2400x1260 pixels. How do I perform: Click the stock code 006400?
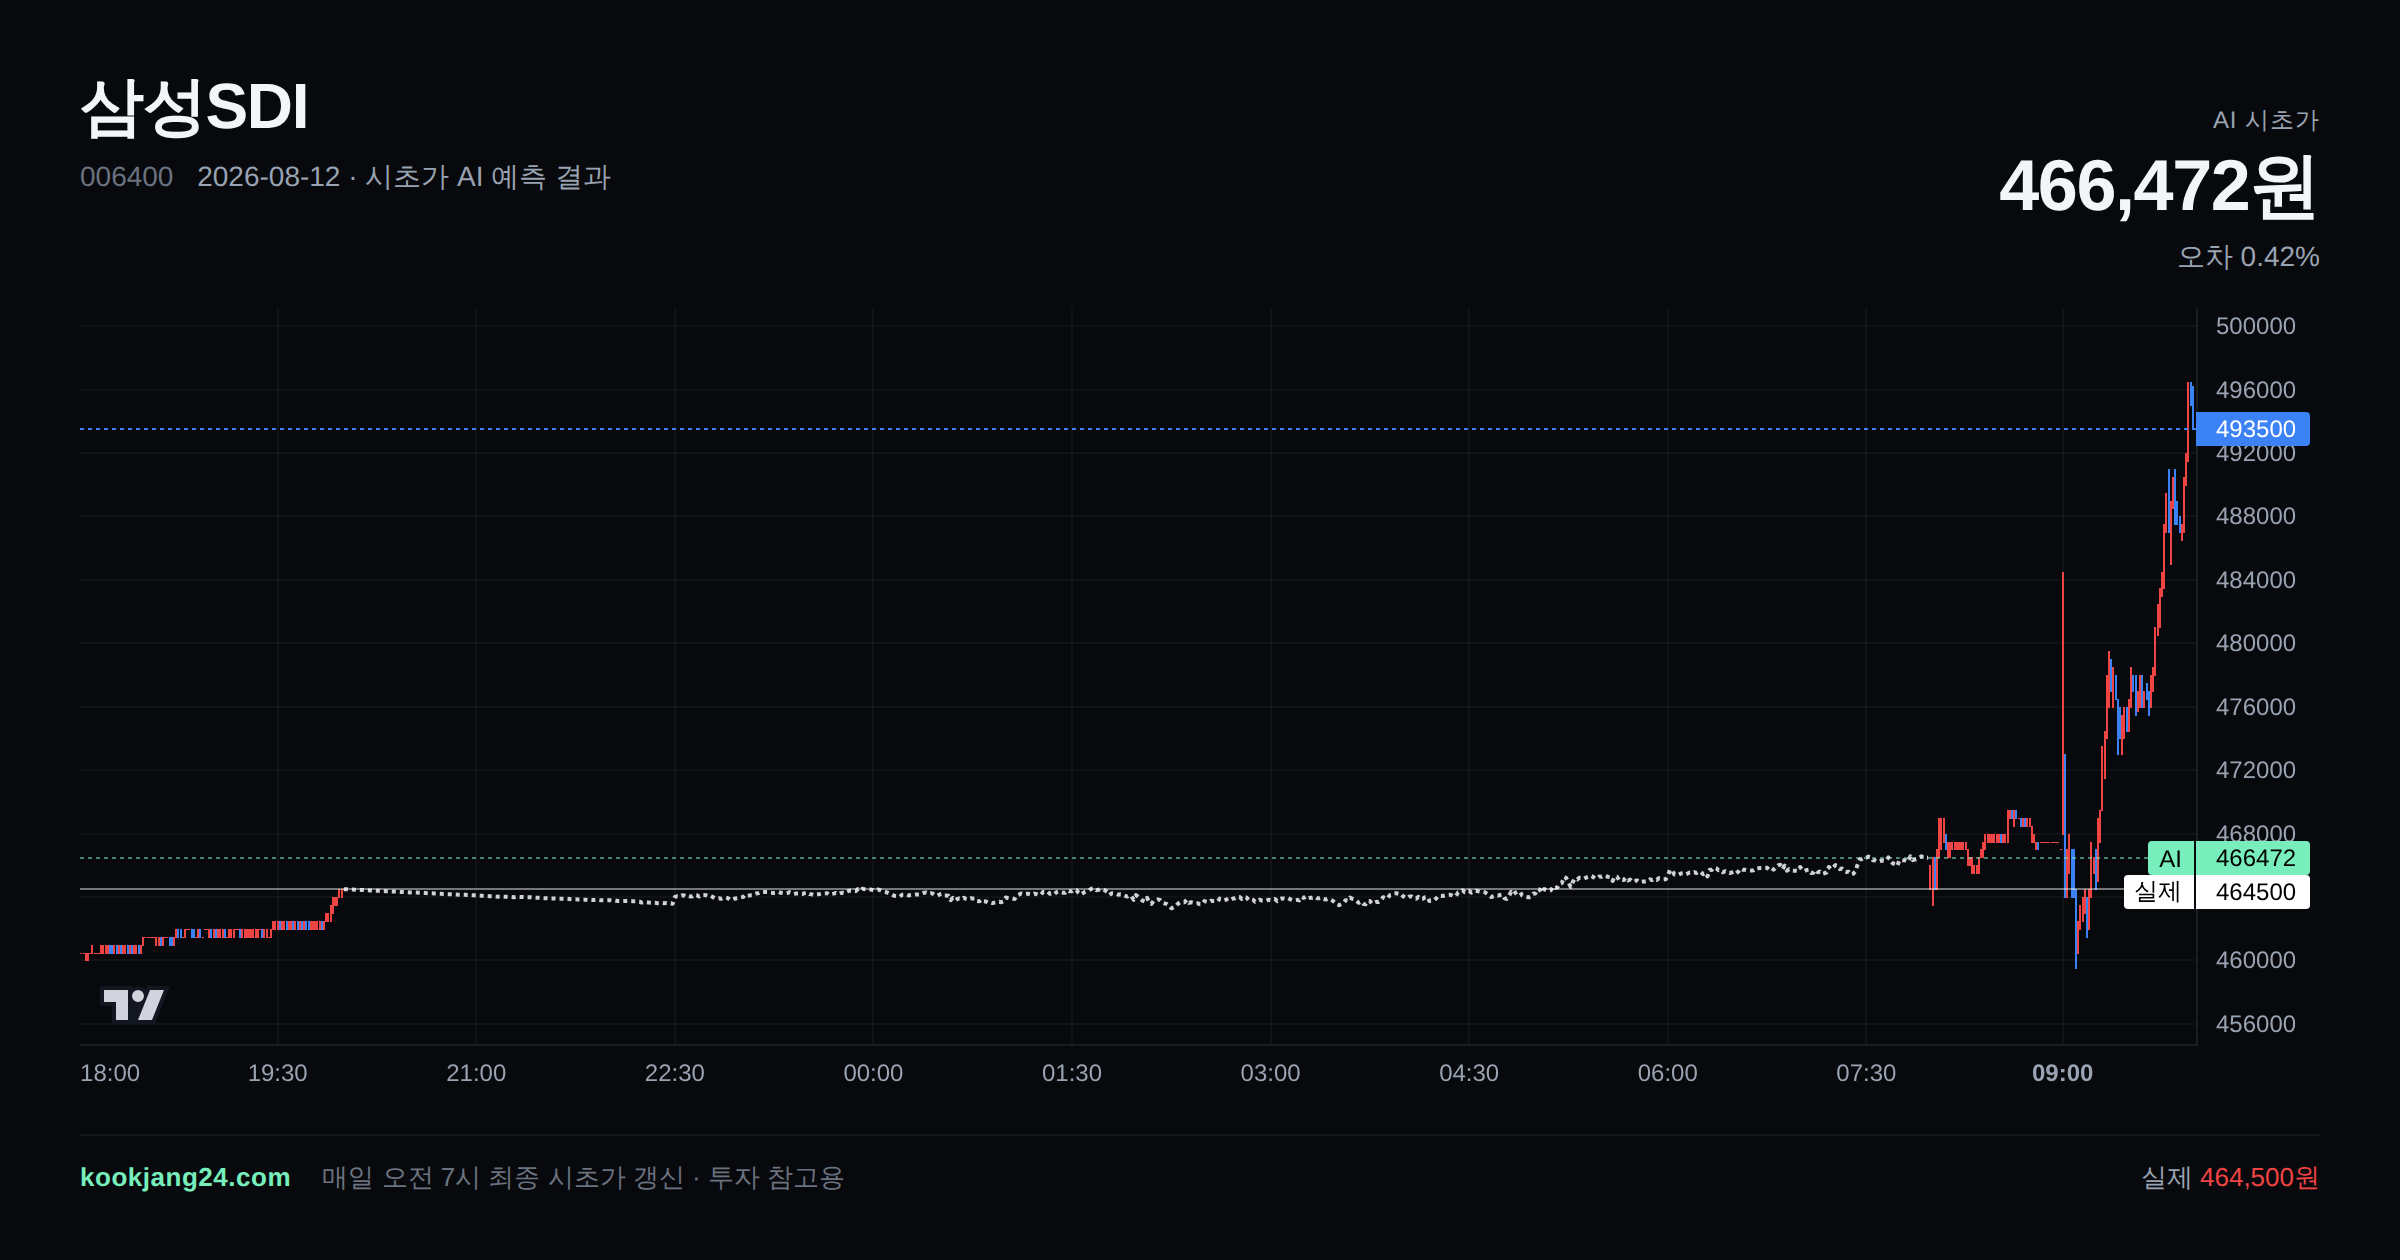coord(126,177)
